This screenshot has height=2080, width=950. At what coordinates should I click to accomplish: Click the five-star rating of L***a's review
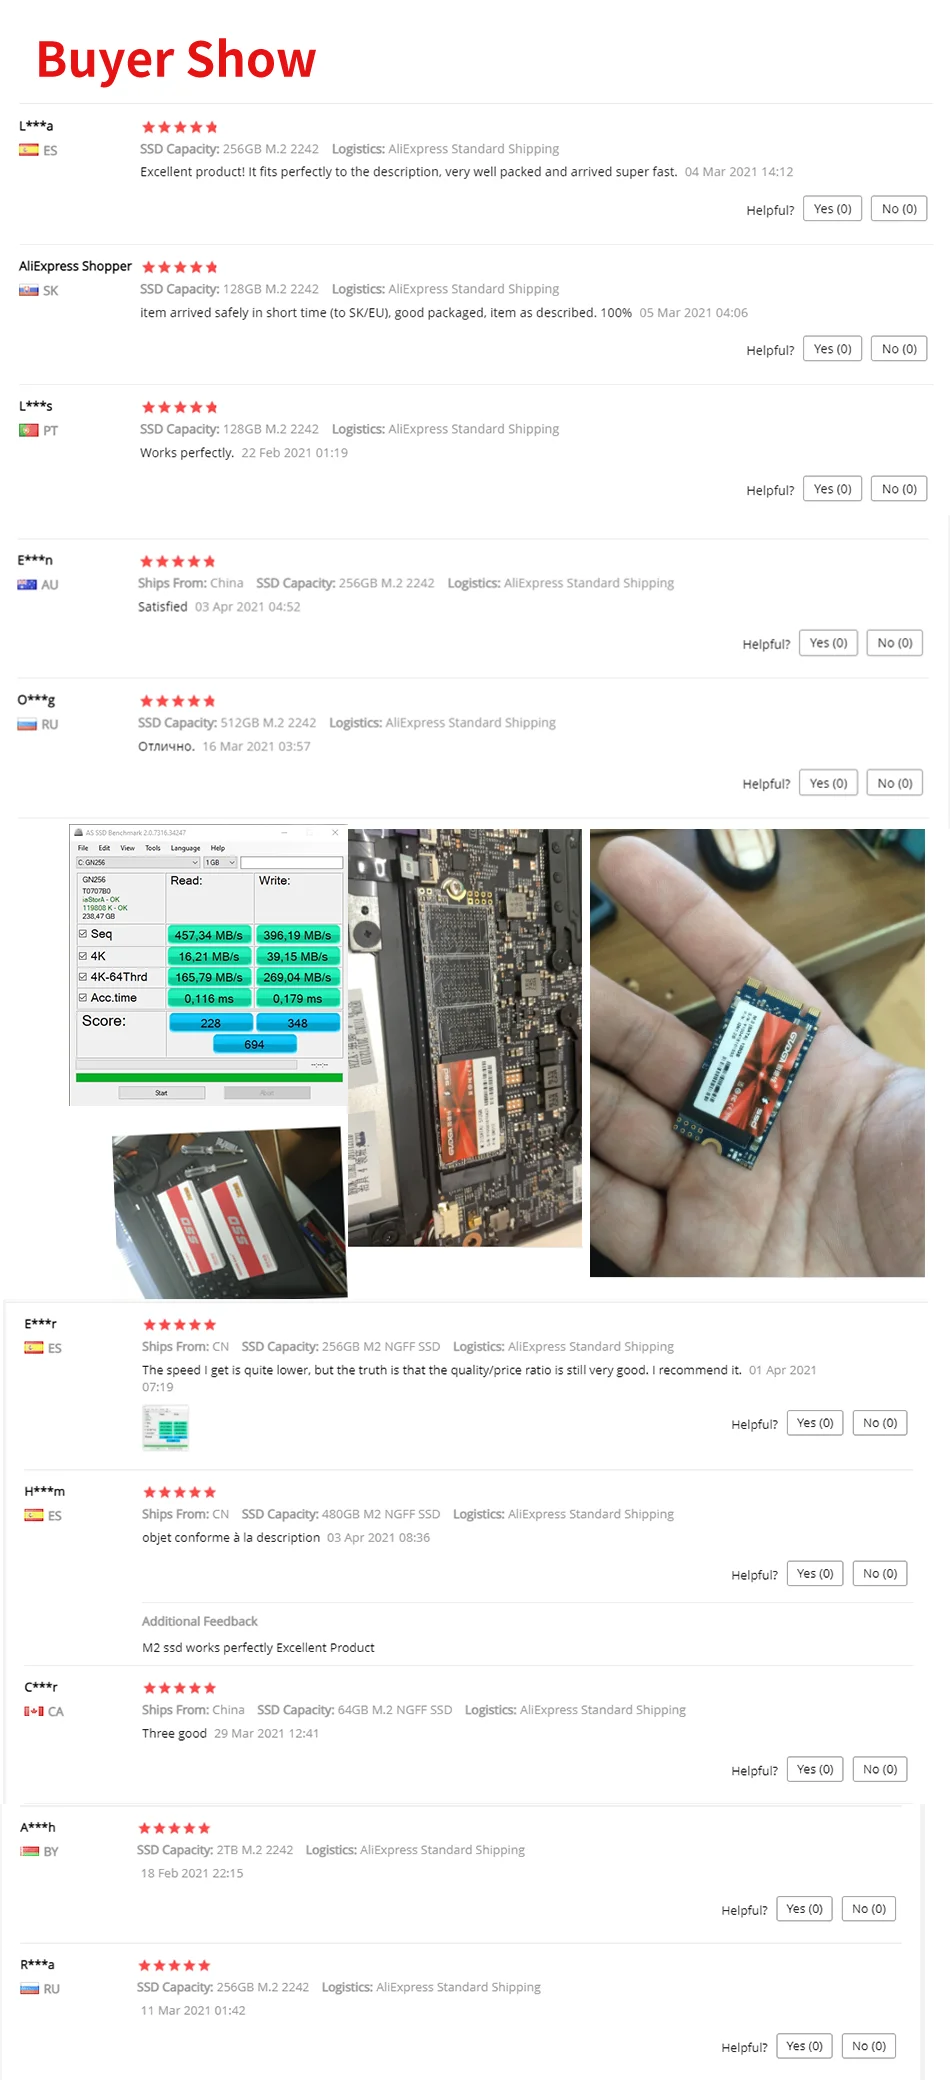point(179,127)
